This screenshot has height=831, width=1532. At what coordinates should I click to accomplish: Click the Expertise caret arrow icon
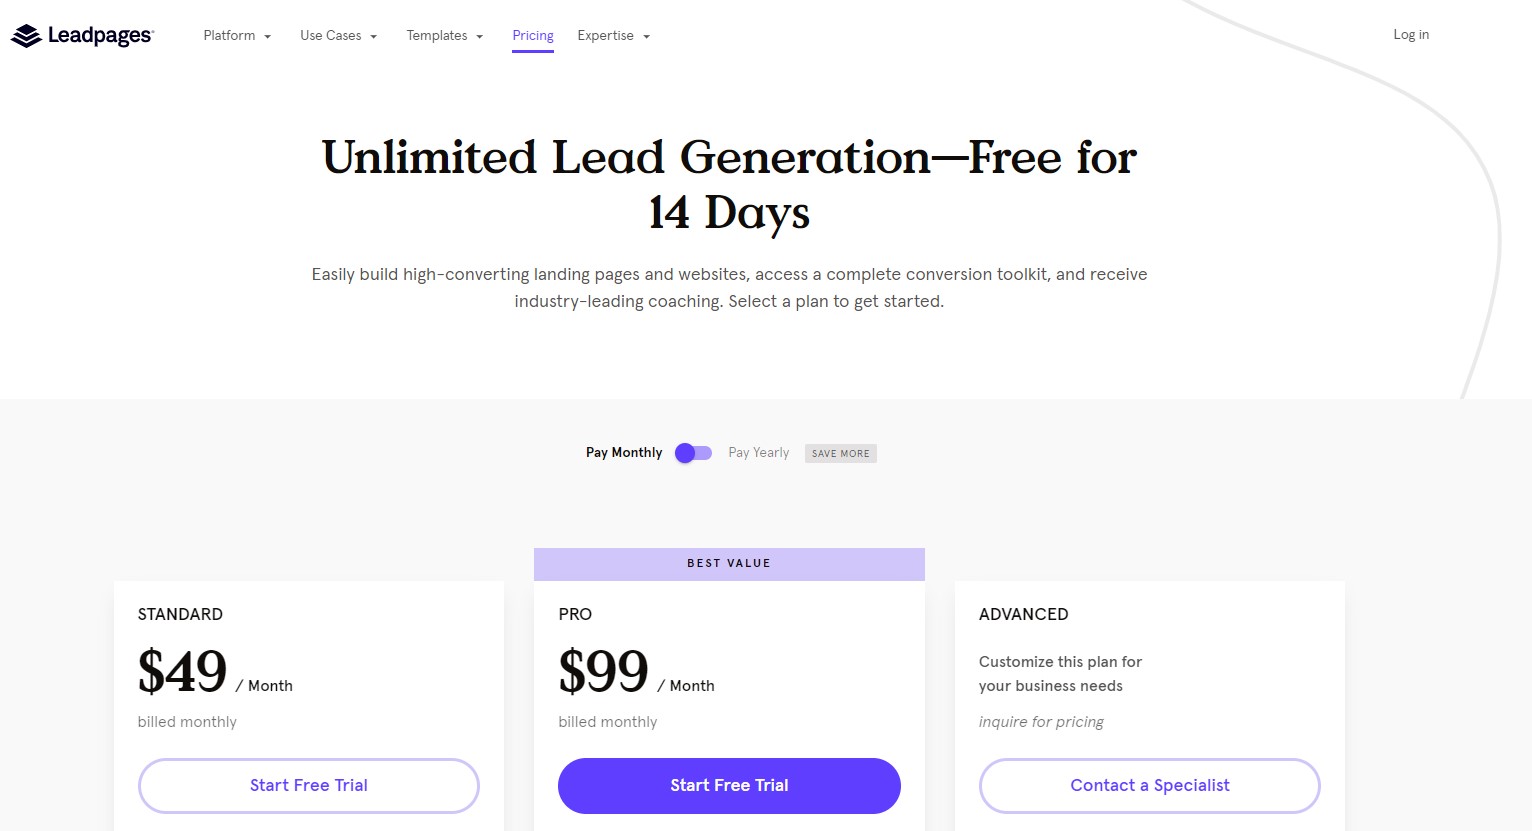[646, 37]
